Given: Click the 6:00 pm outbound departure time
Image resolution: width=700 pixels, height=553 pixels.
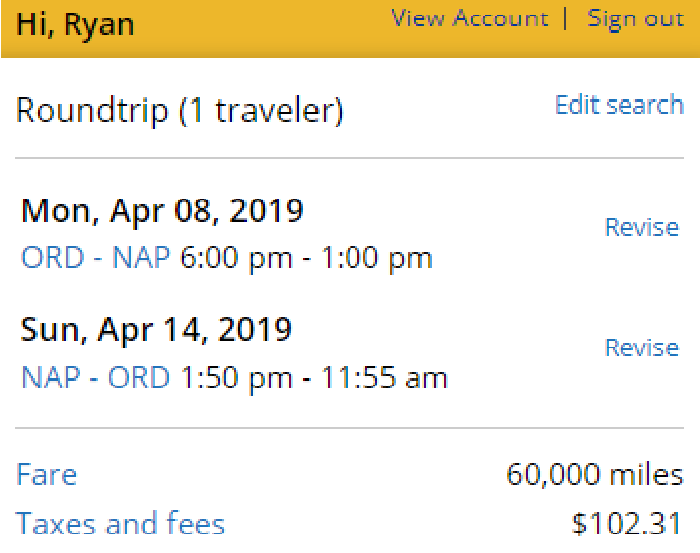Looking at the screenshot, I should [236, 258].
